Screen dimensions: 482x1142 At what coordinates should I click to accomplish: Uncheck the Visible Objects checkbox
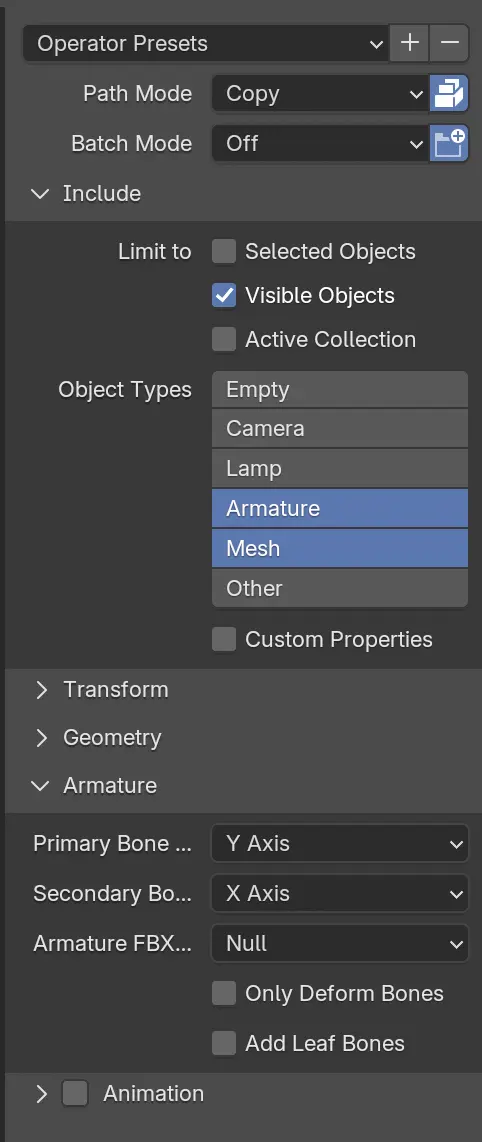click(x=224, y=295)
